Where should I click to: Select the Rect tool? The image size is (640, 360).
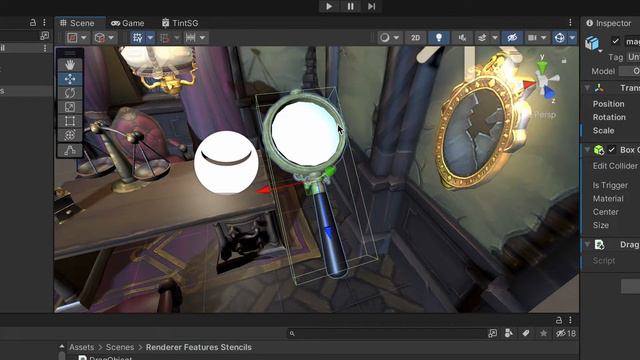[x=70, y=121]
